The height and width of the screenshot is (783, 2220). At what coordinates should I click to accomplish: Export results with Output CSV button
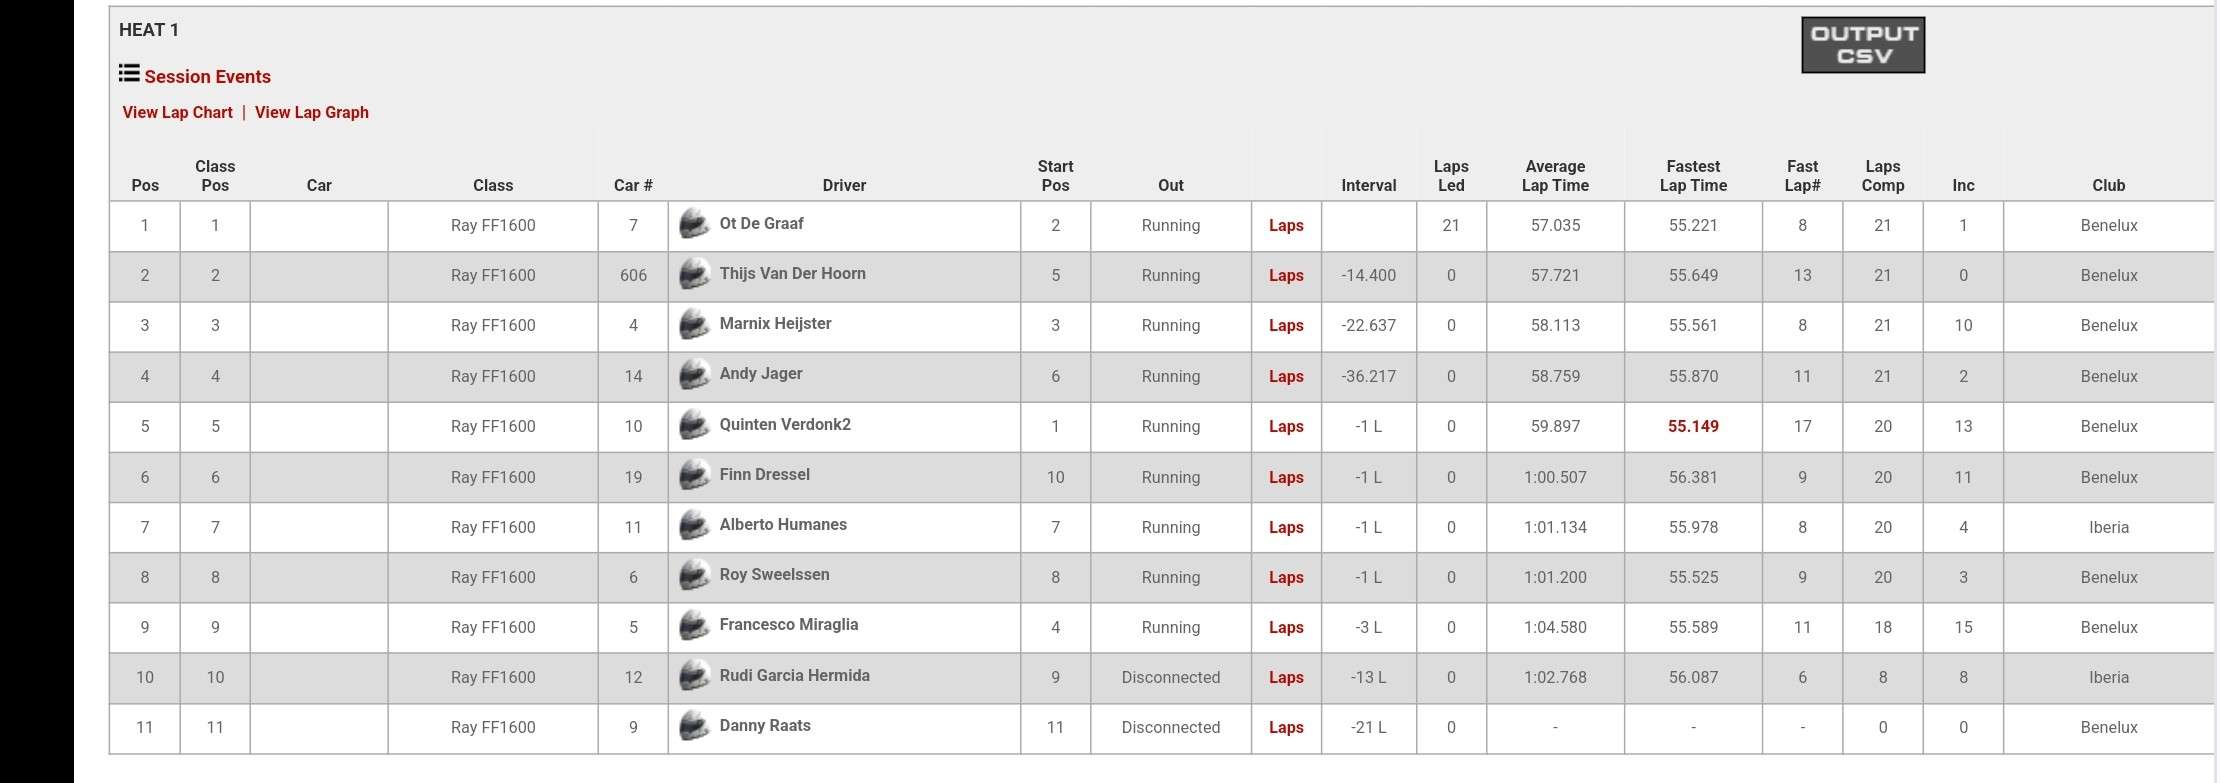tap(1863, 45)
